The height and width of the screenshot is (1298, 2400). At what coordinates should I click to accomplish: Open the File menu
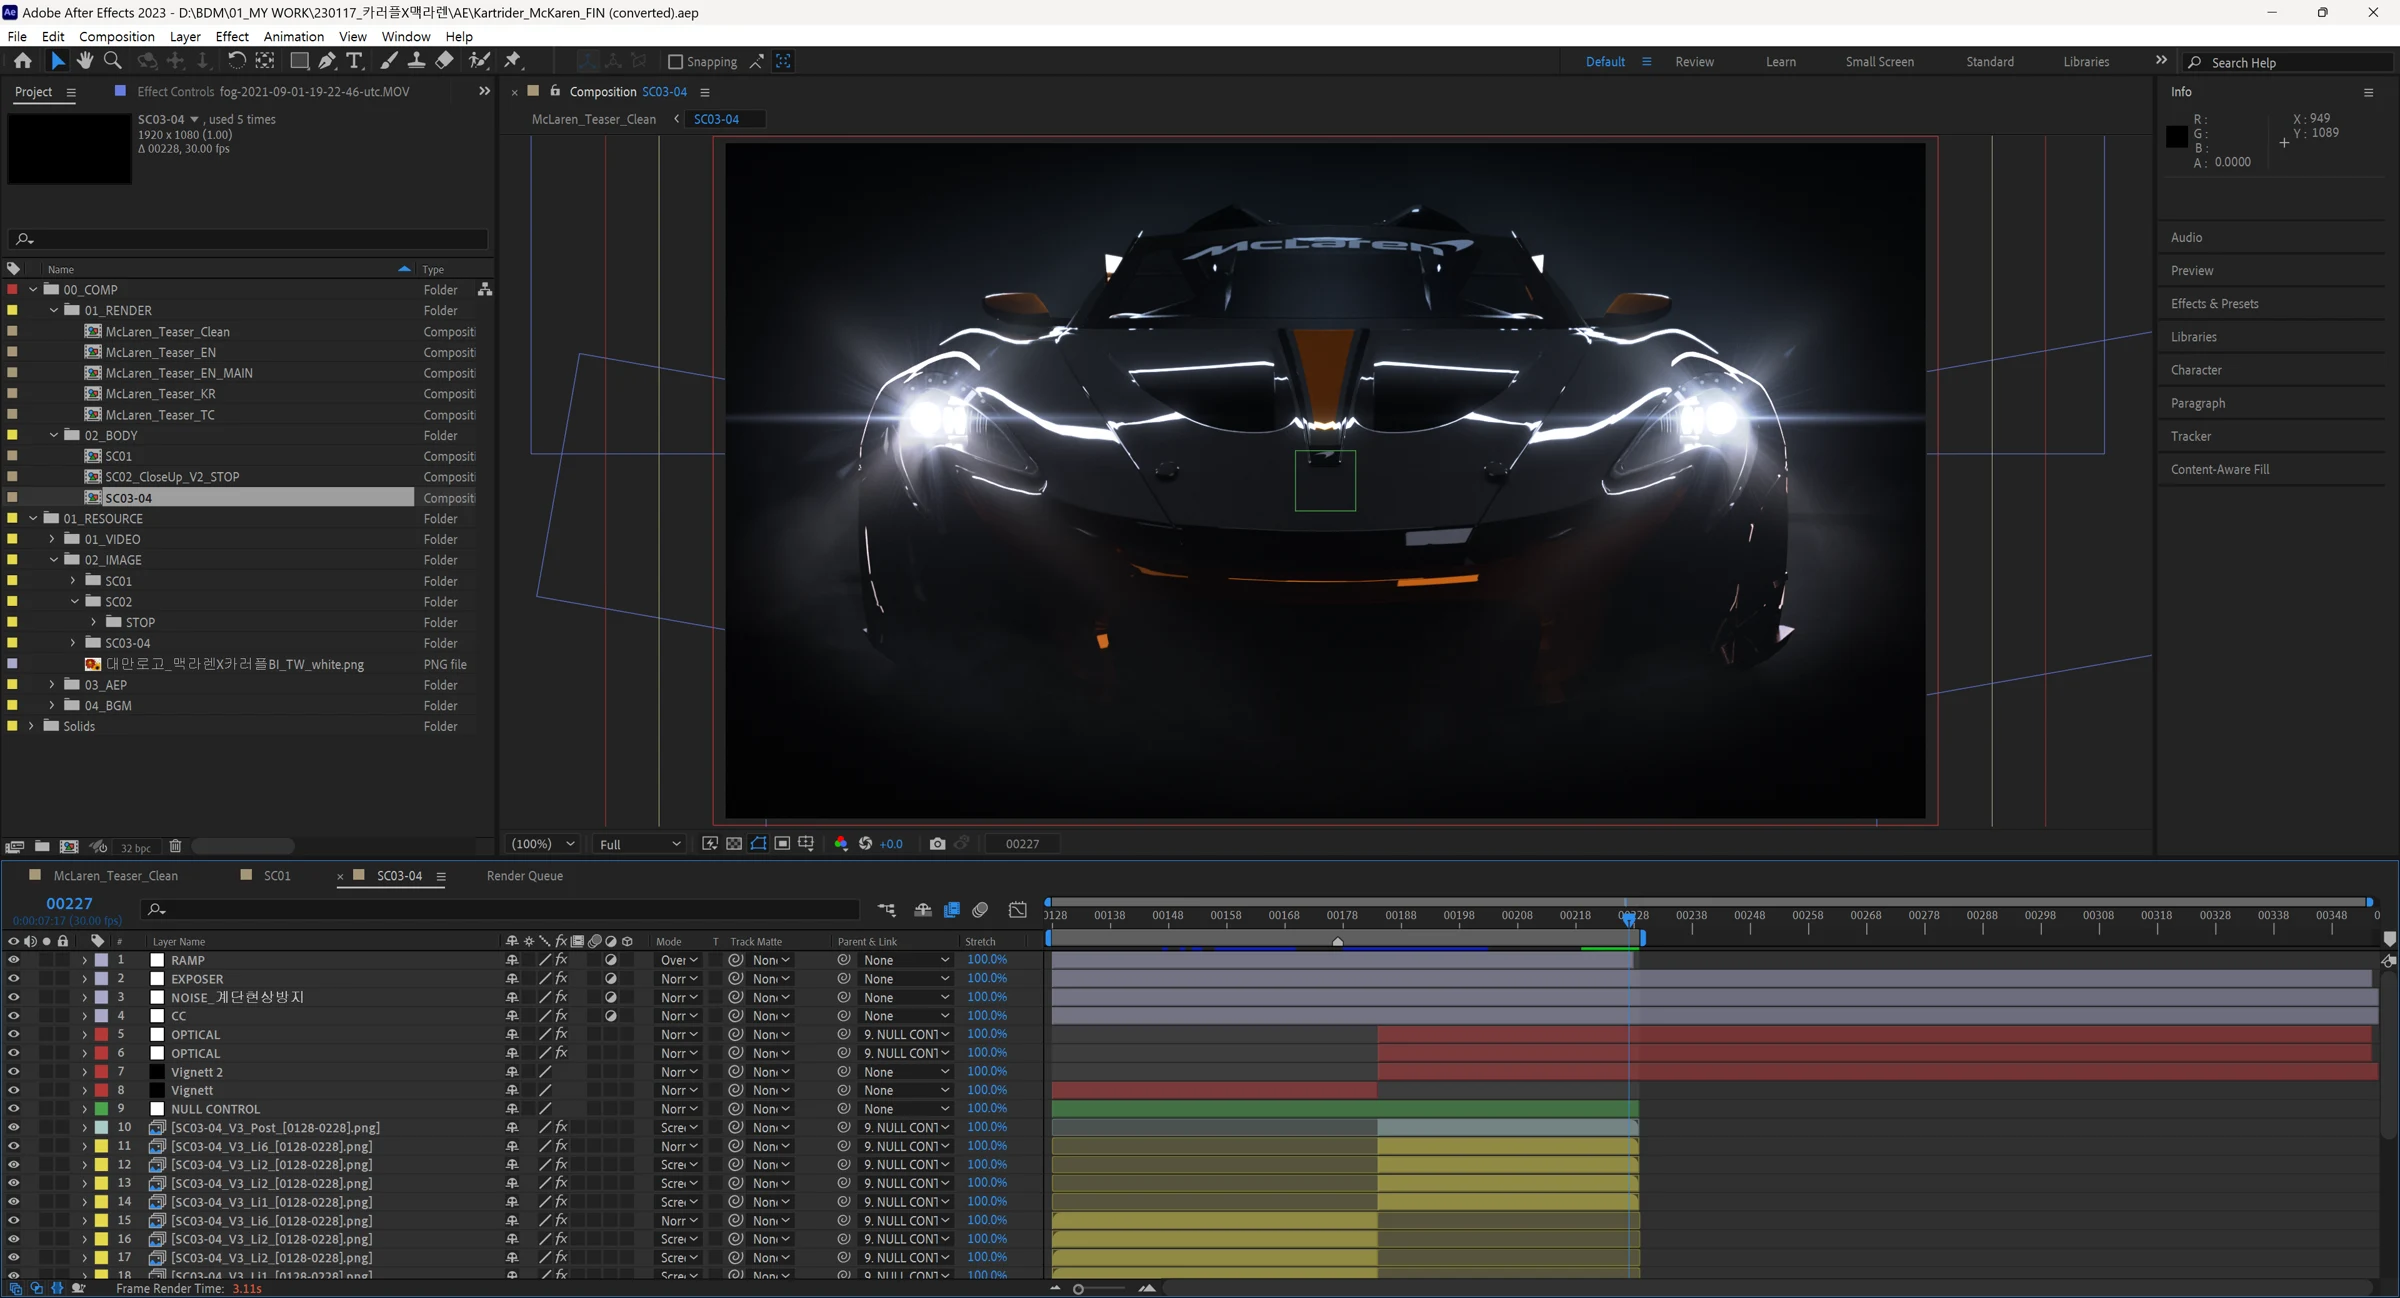tap(17, 36)
